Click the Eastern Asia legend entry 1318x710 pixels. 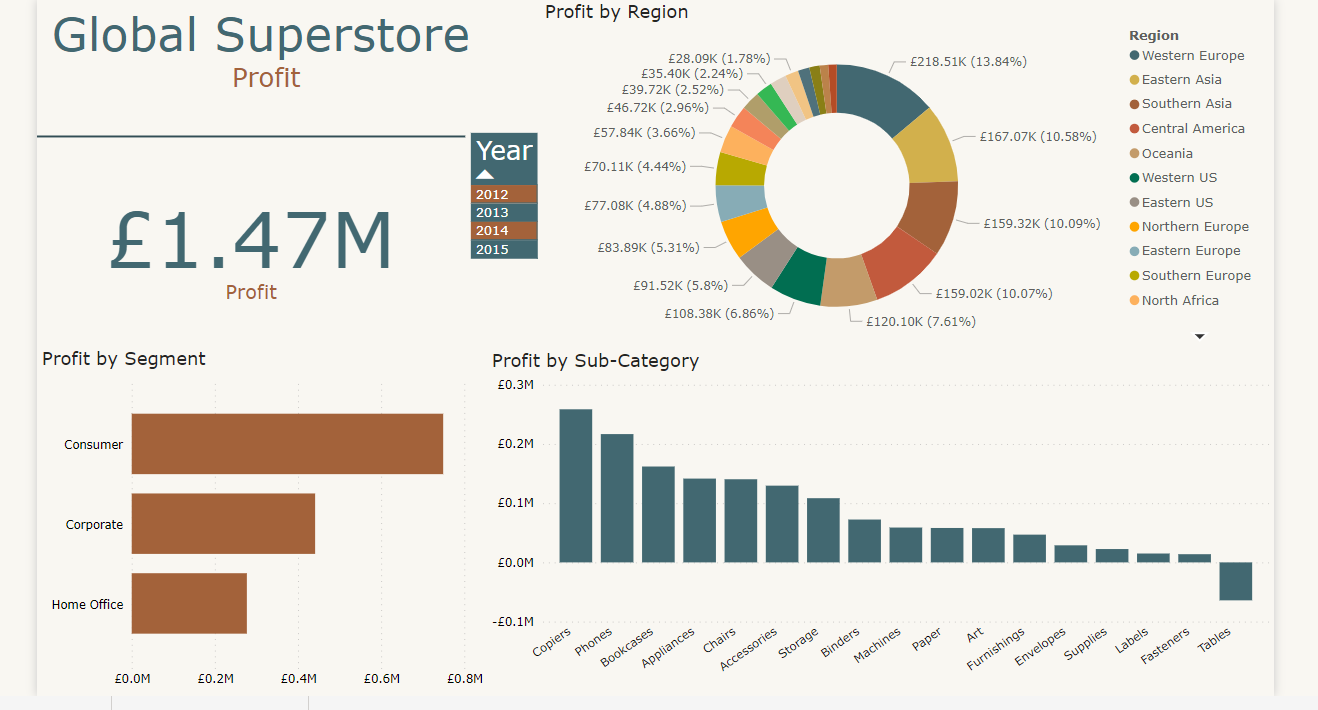pyautogui.click(x=1175, y=80)
